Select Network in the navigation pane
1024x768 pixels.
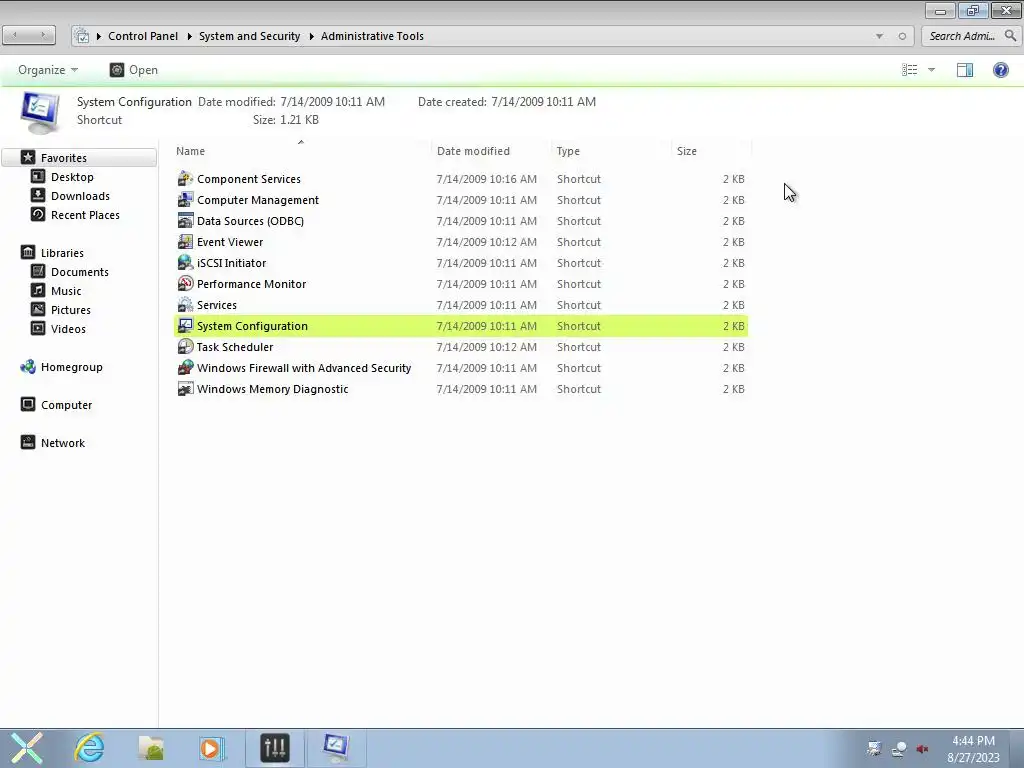coord(63,443)
